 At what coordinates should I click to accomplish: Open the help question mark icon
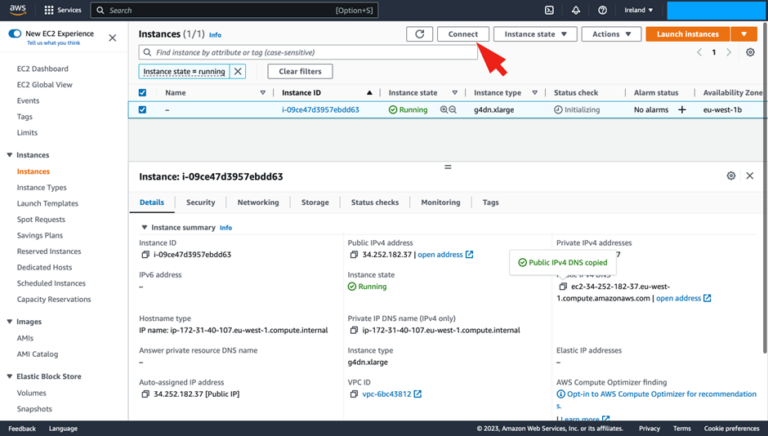(x=602, y=10)
